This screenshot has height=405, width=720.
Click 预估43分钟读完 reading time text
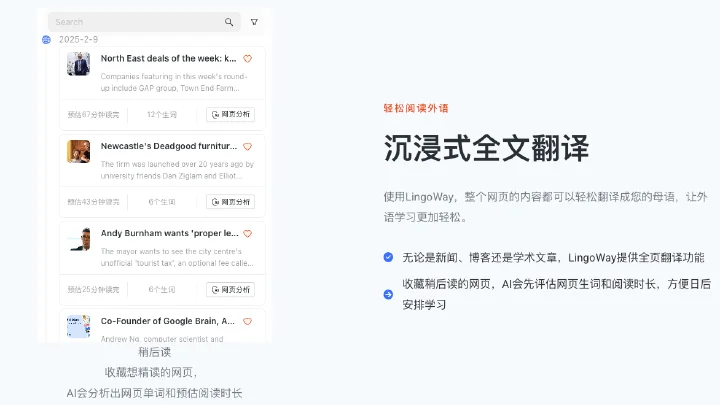[x=93, y=202]
